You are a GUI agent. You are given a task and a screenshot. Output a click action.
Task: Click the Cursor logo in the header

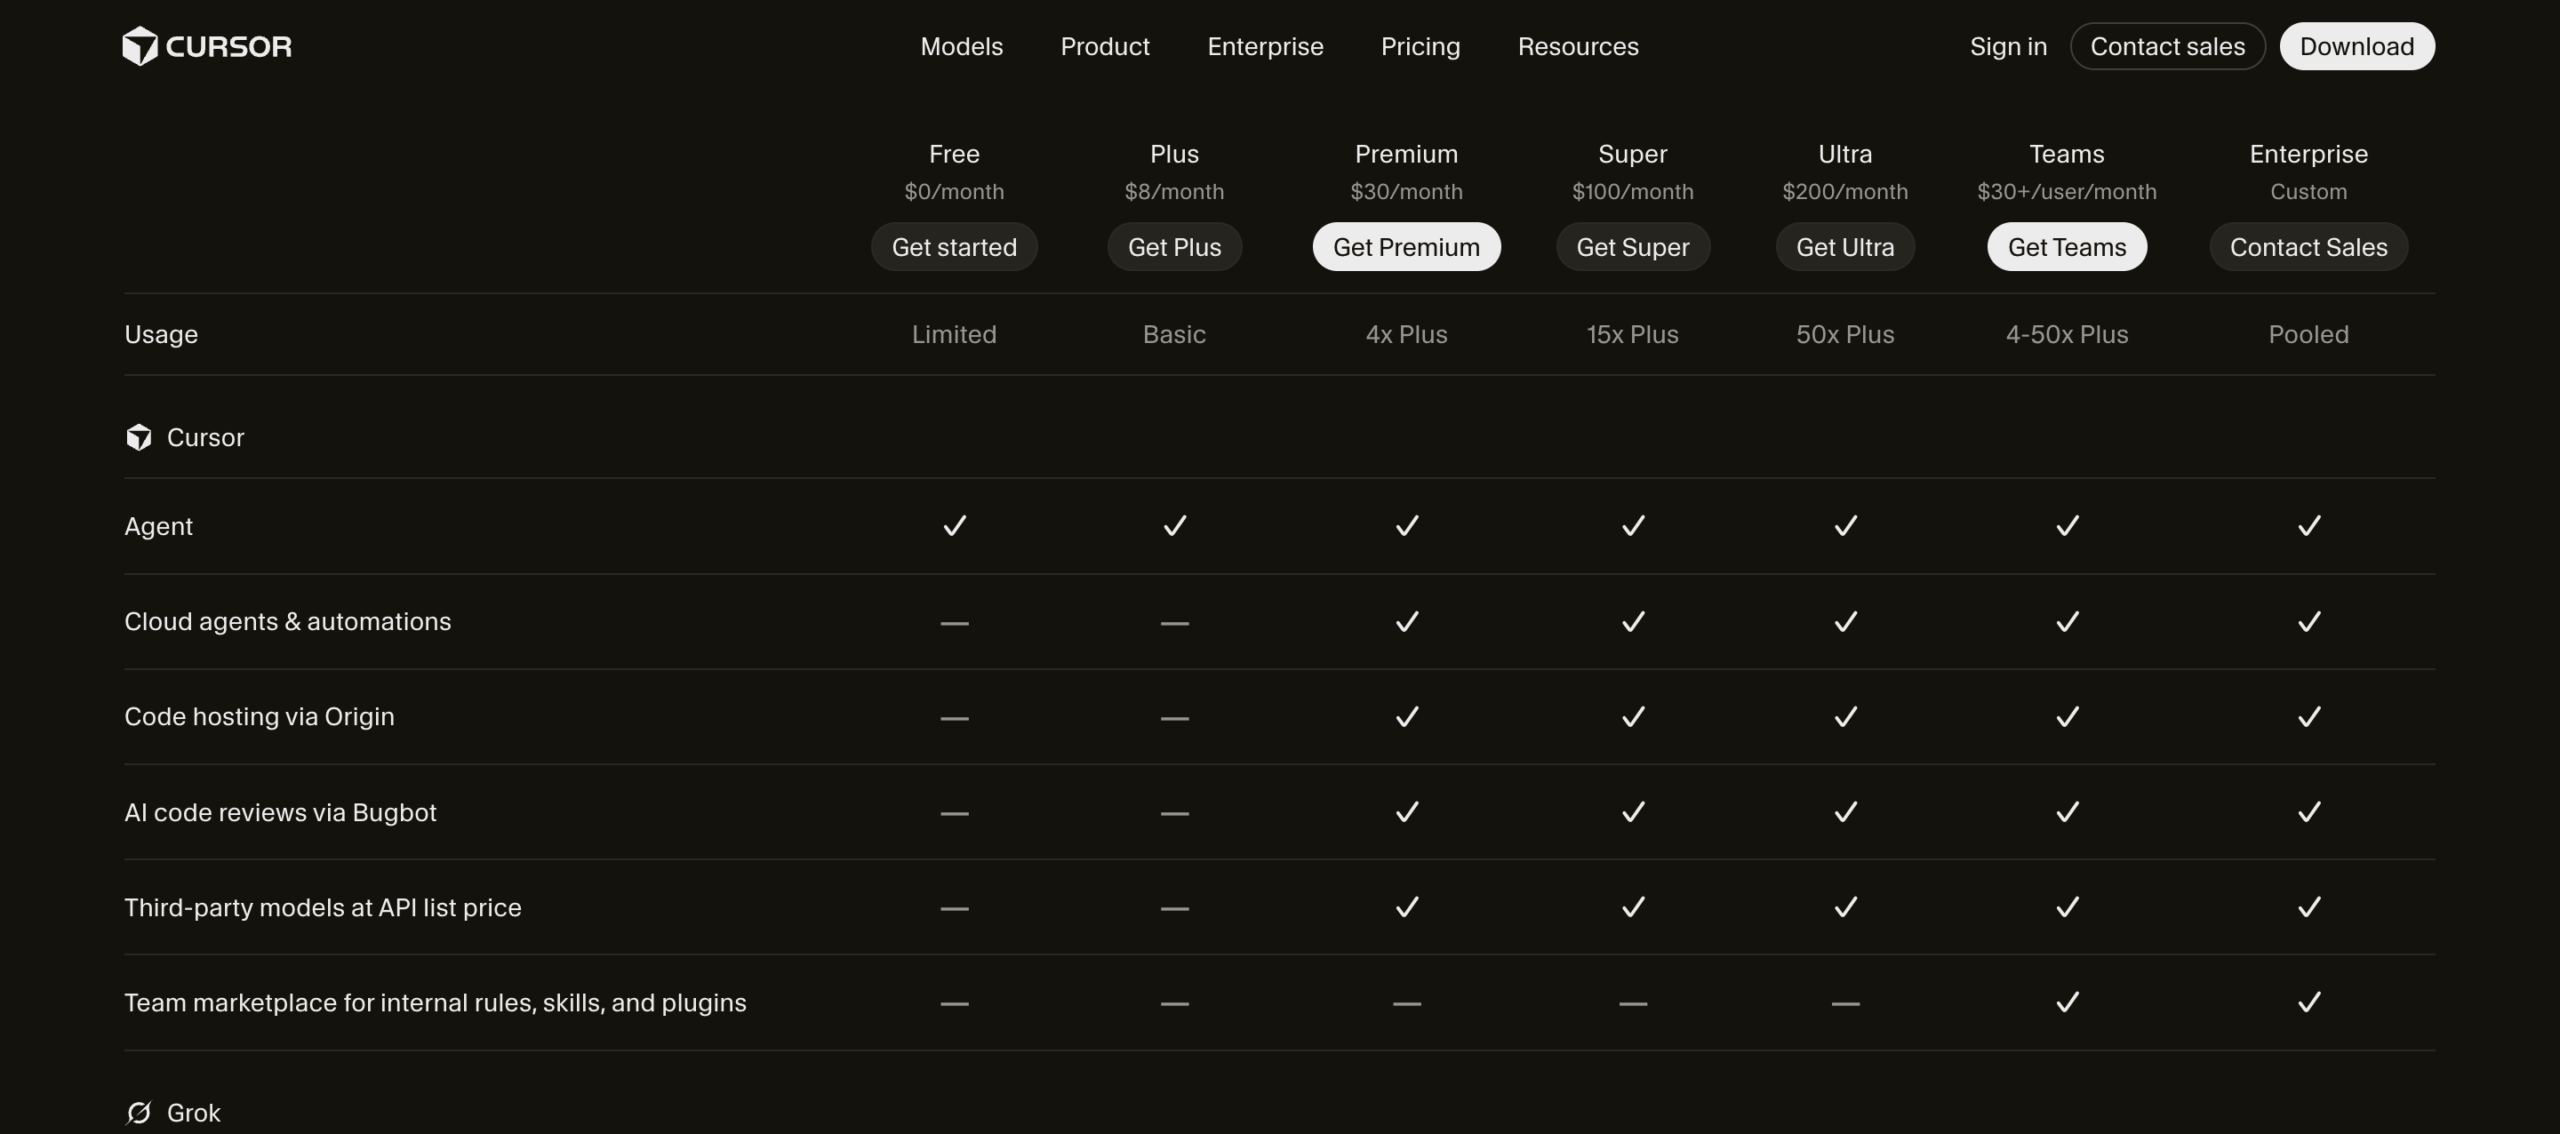(x=207, y=46)
